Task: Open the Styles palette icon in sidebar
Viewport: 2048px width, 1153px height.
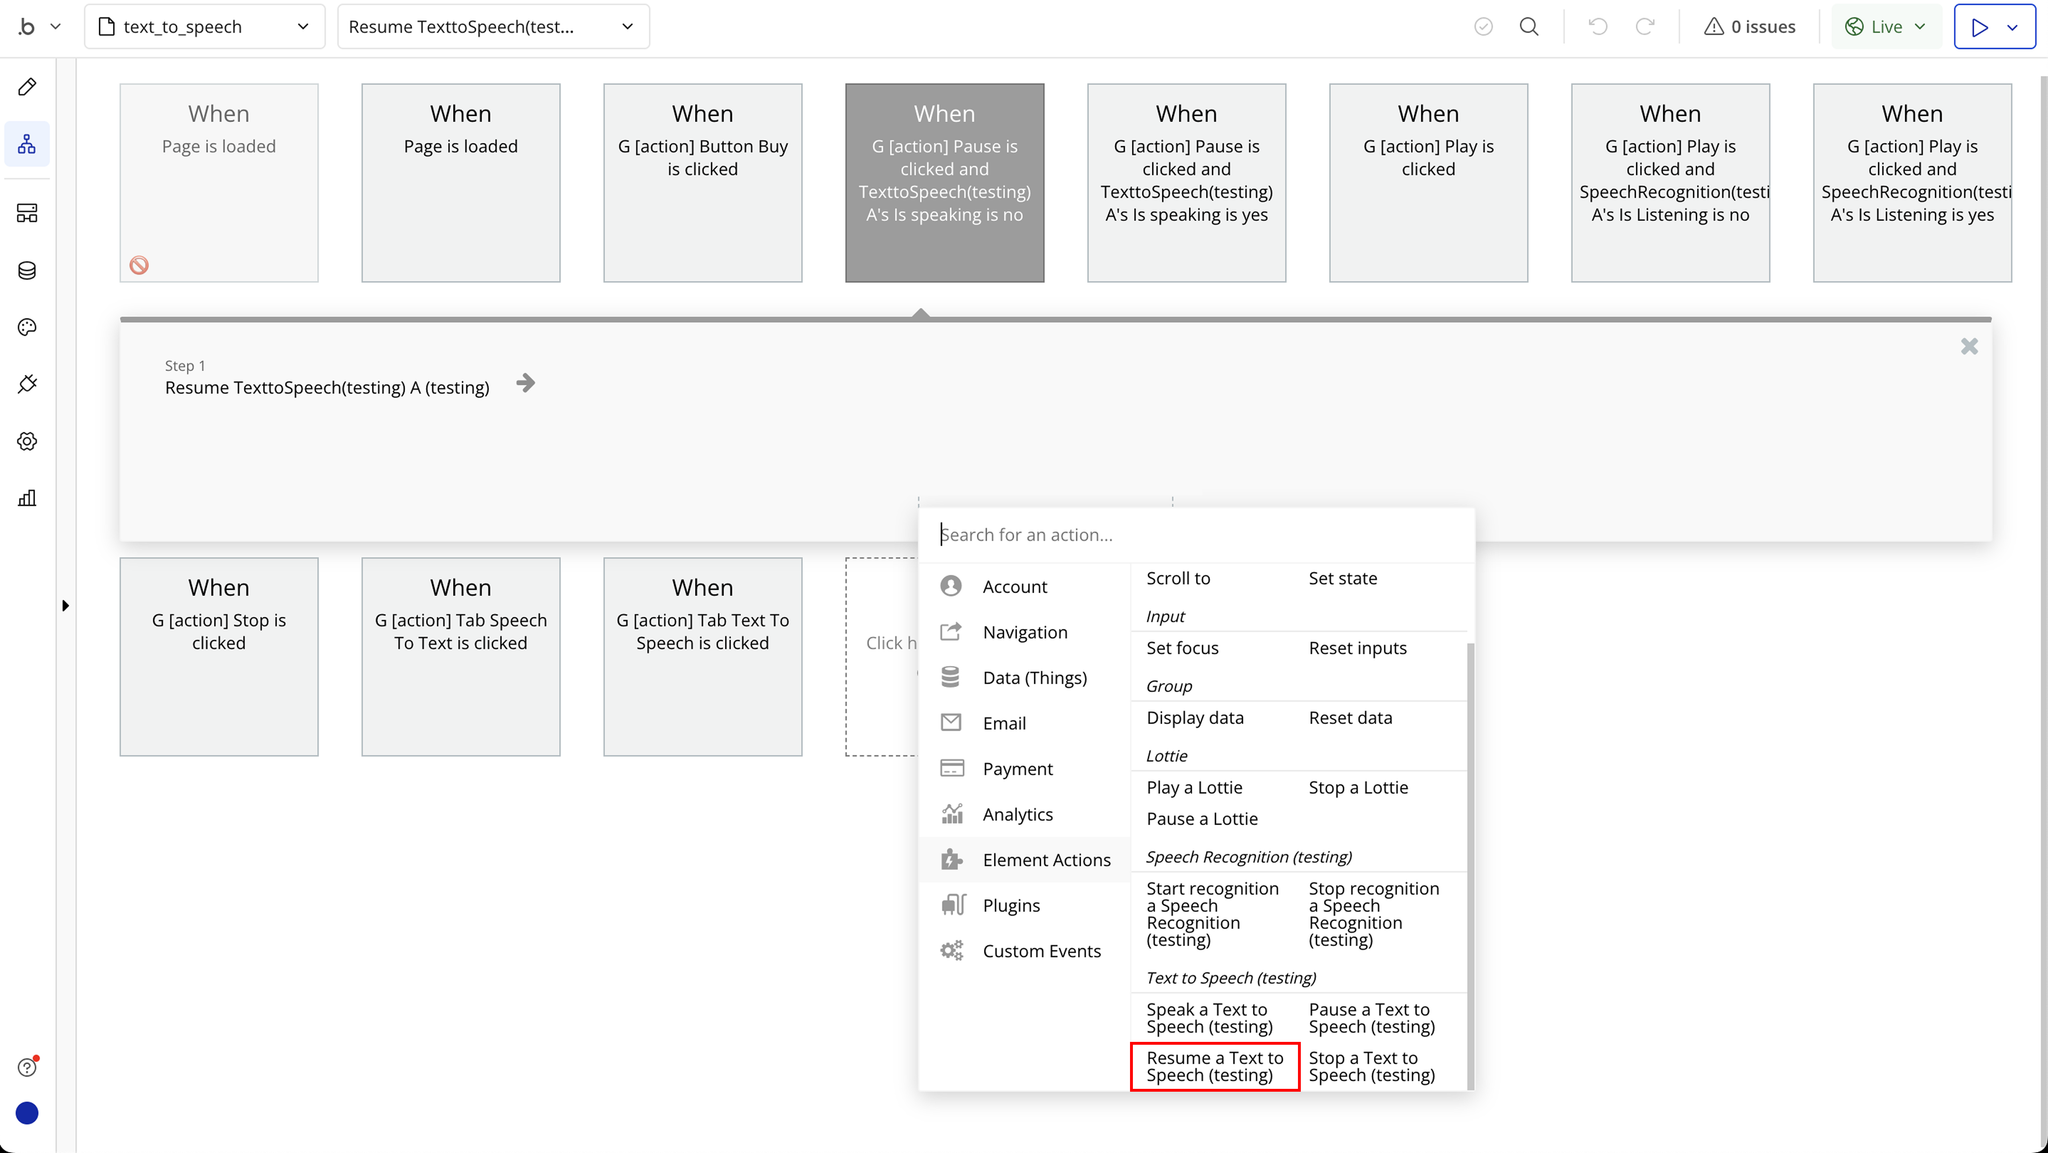Action: [27, 327]
